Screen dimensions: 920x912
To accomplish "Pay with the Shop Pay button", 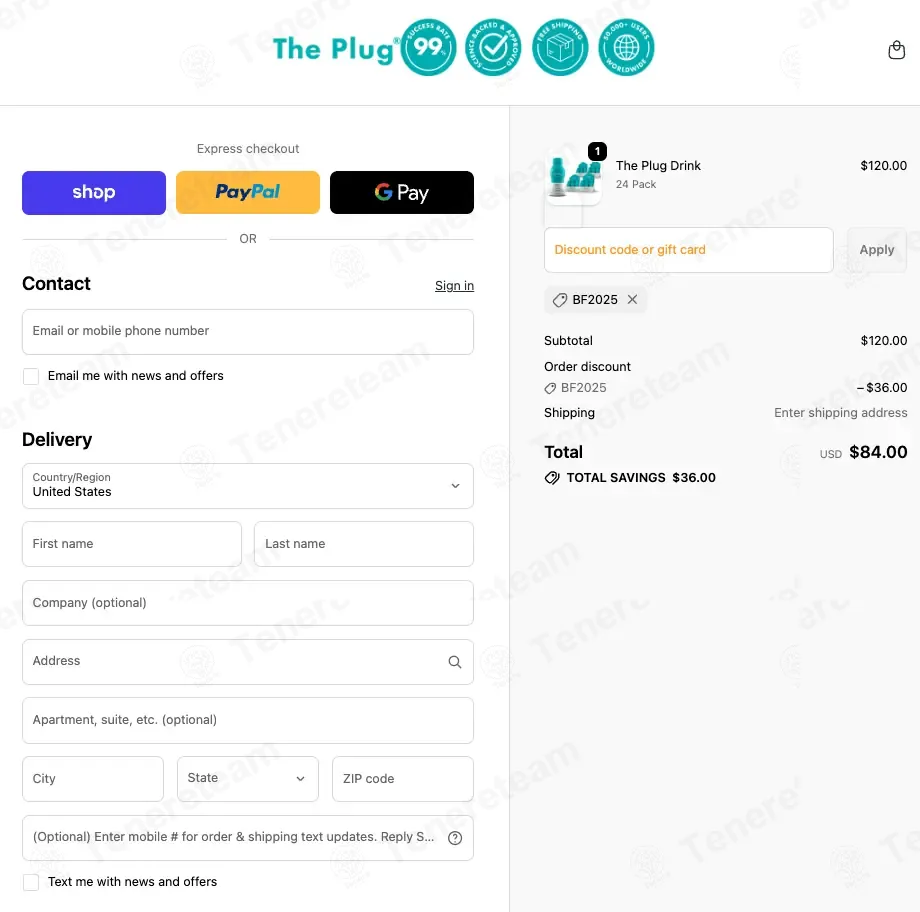I will pyautogui.click(x=94, y=192).
